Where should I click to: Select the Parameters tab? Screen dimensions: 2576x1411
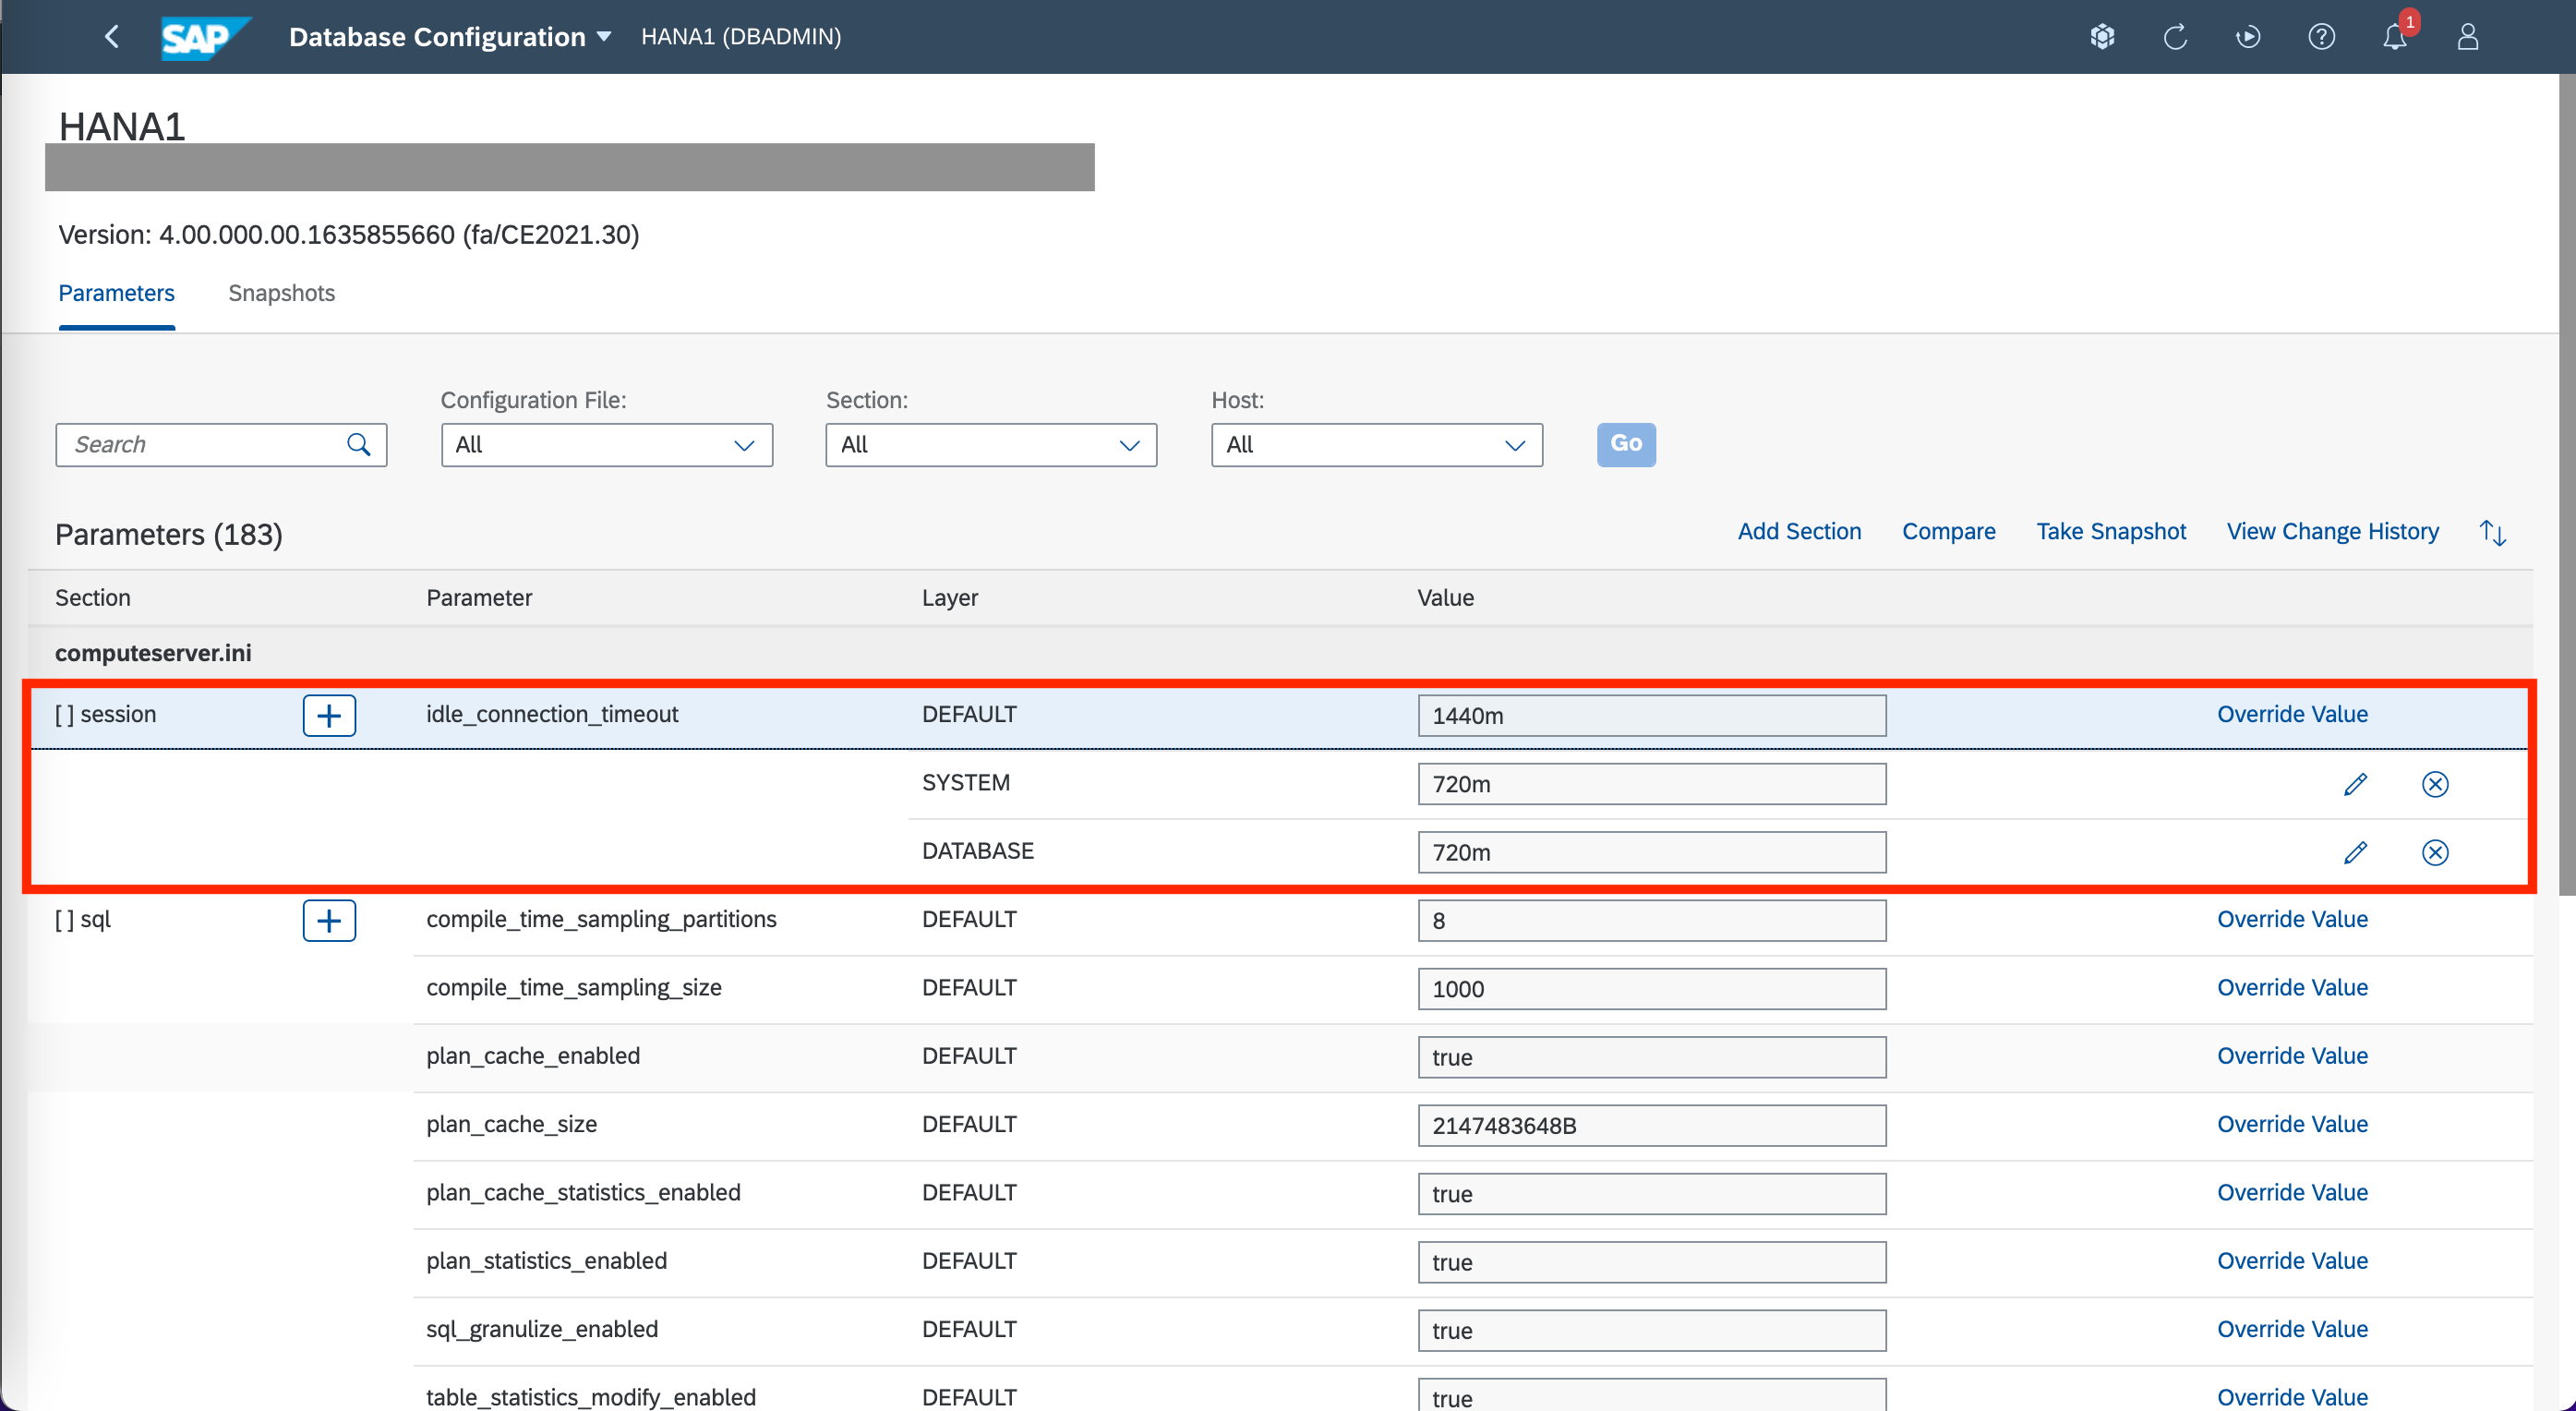[x=116, y=293]
